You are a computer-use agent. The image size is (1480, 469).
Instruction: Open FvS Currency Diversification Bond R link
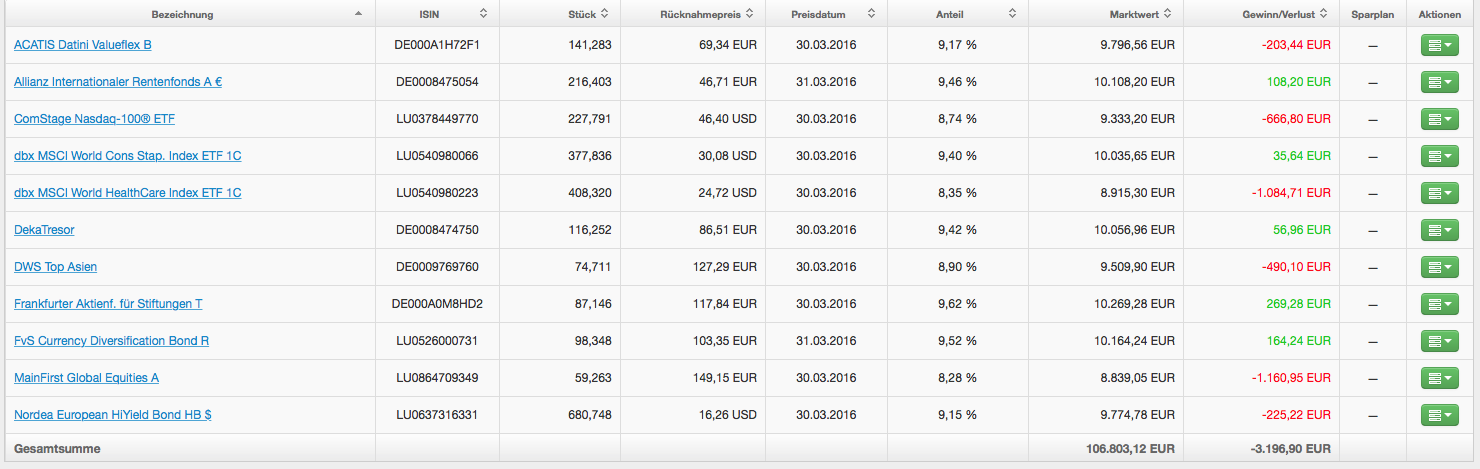point(111,341)
